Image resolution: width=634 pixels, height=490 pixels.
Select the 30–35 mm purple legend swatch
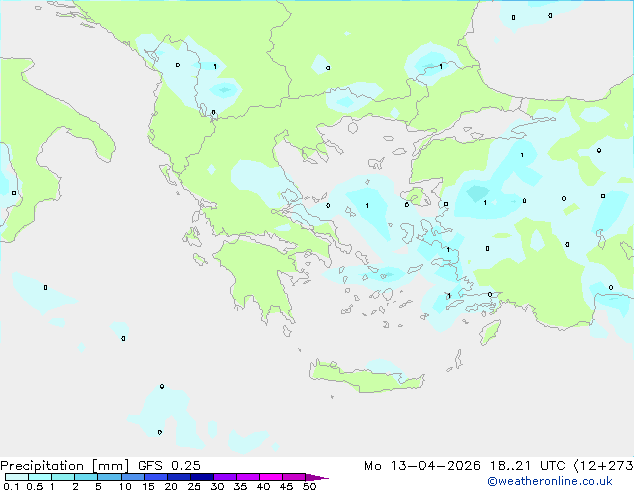coord(225,477)
